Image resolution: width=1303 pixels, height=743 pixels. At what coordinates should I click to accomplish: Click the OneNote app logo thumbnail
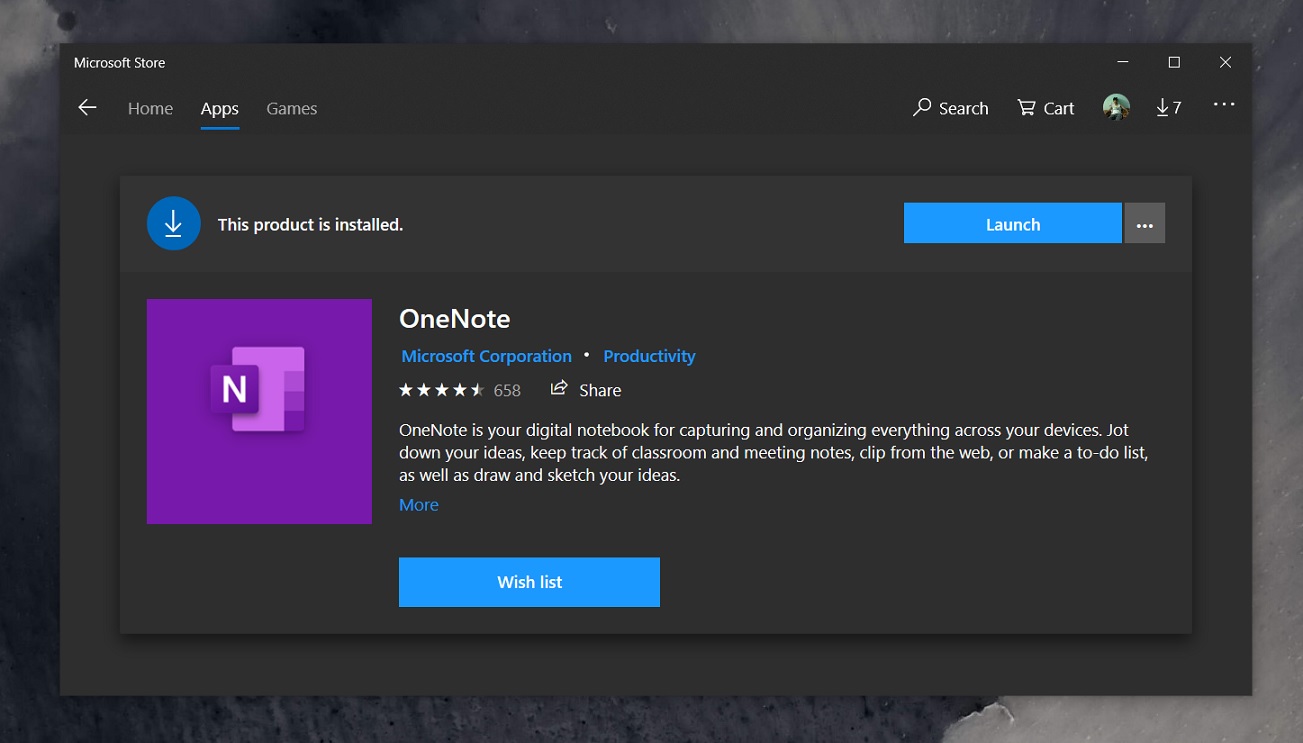[x=259, y=411]
